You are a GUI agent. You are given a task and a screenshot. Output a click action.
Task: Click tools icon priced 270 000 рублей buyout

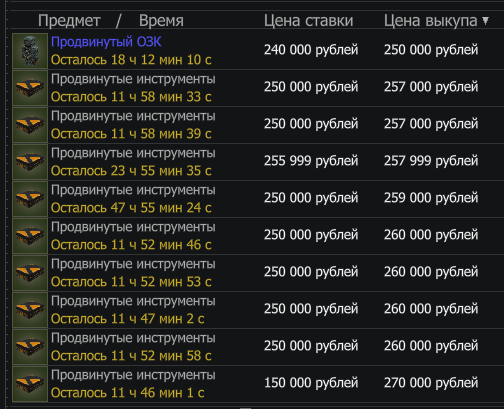[x=30, y=384]
